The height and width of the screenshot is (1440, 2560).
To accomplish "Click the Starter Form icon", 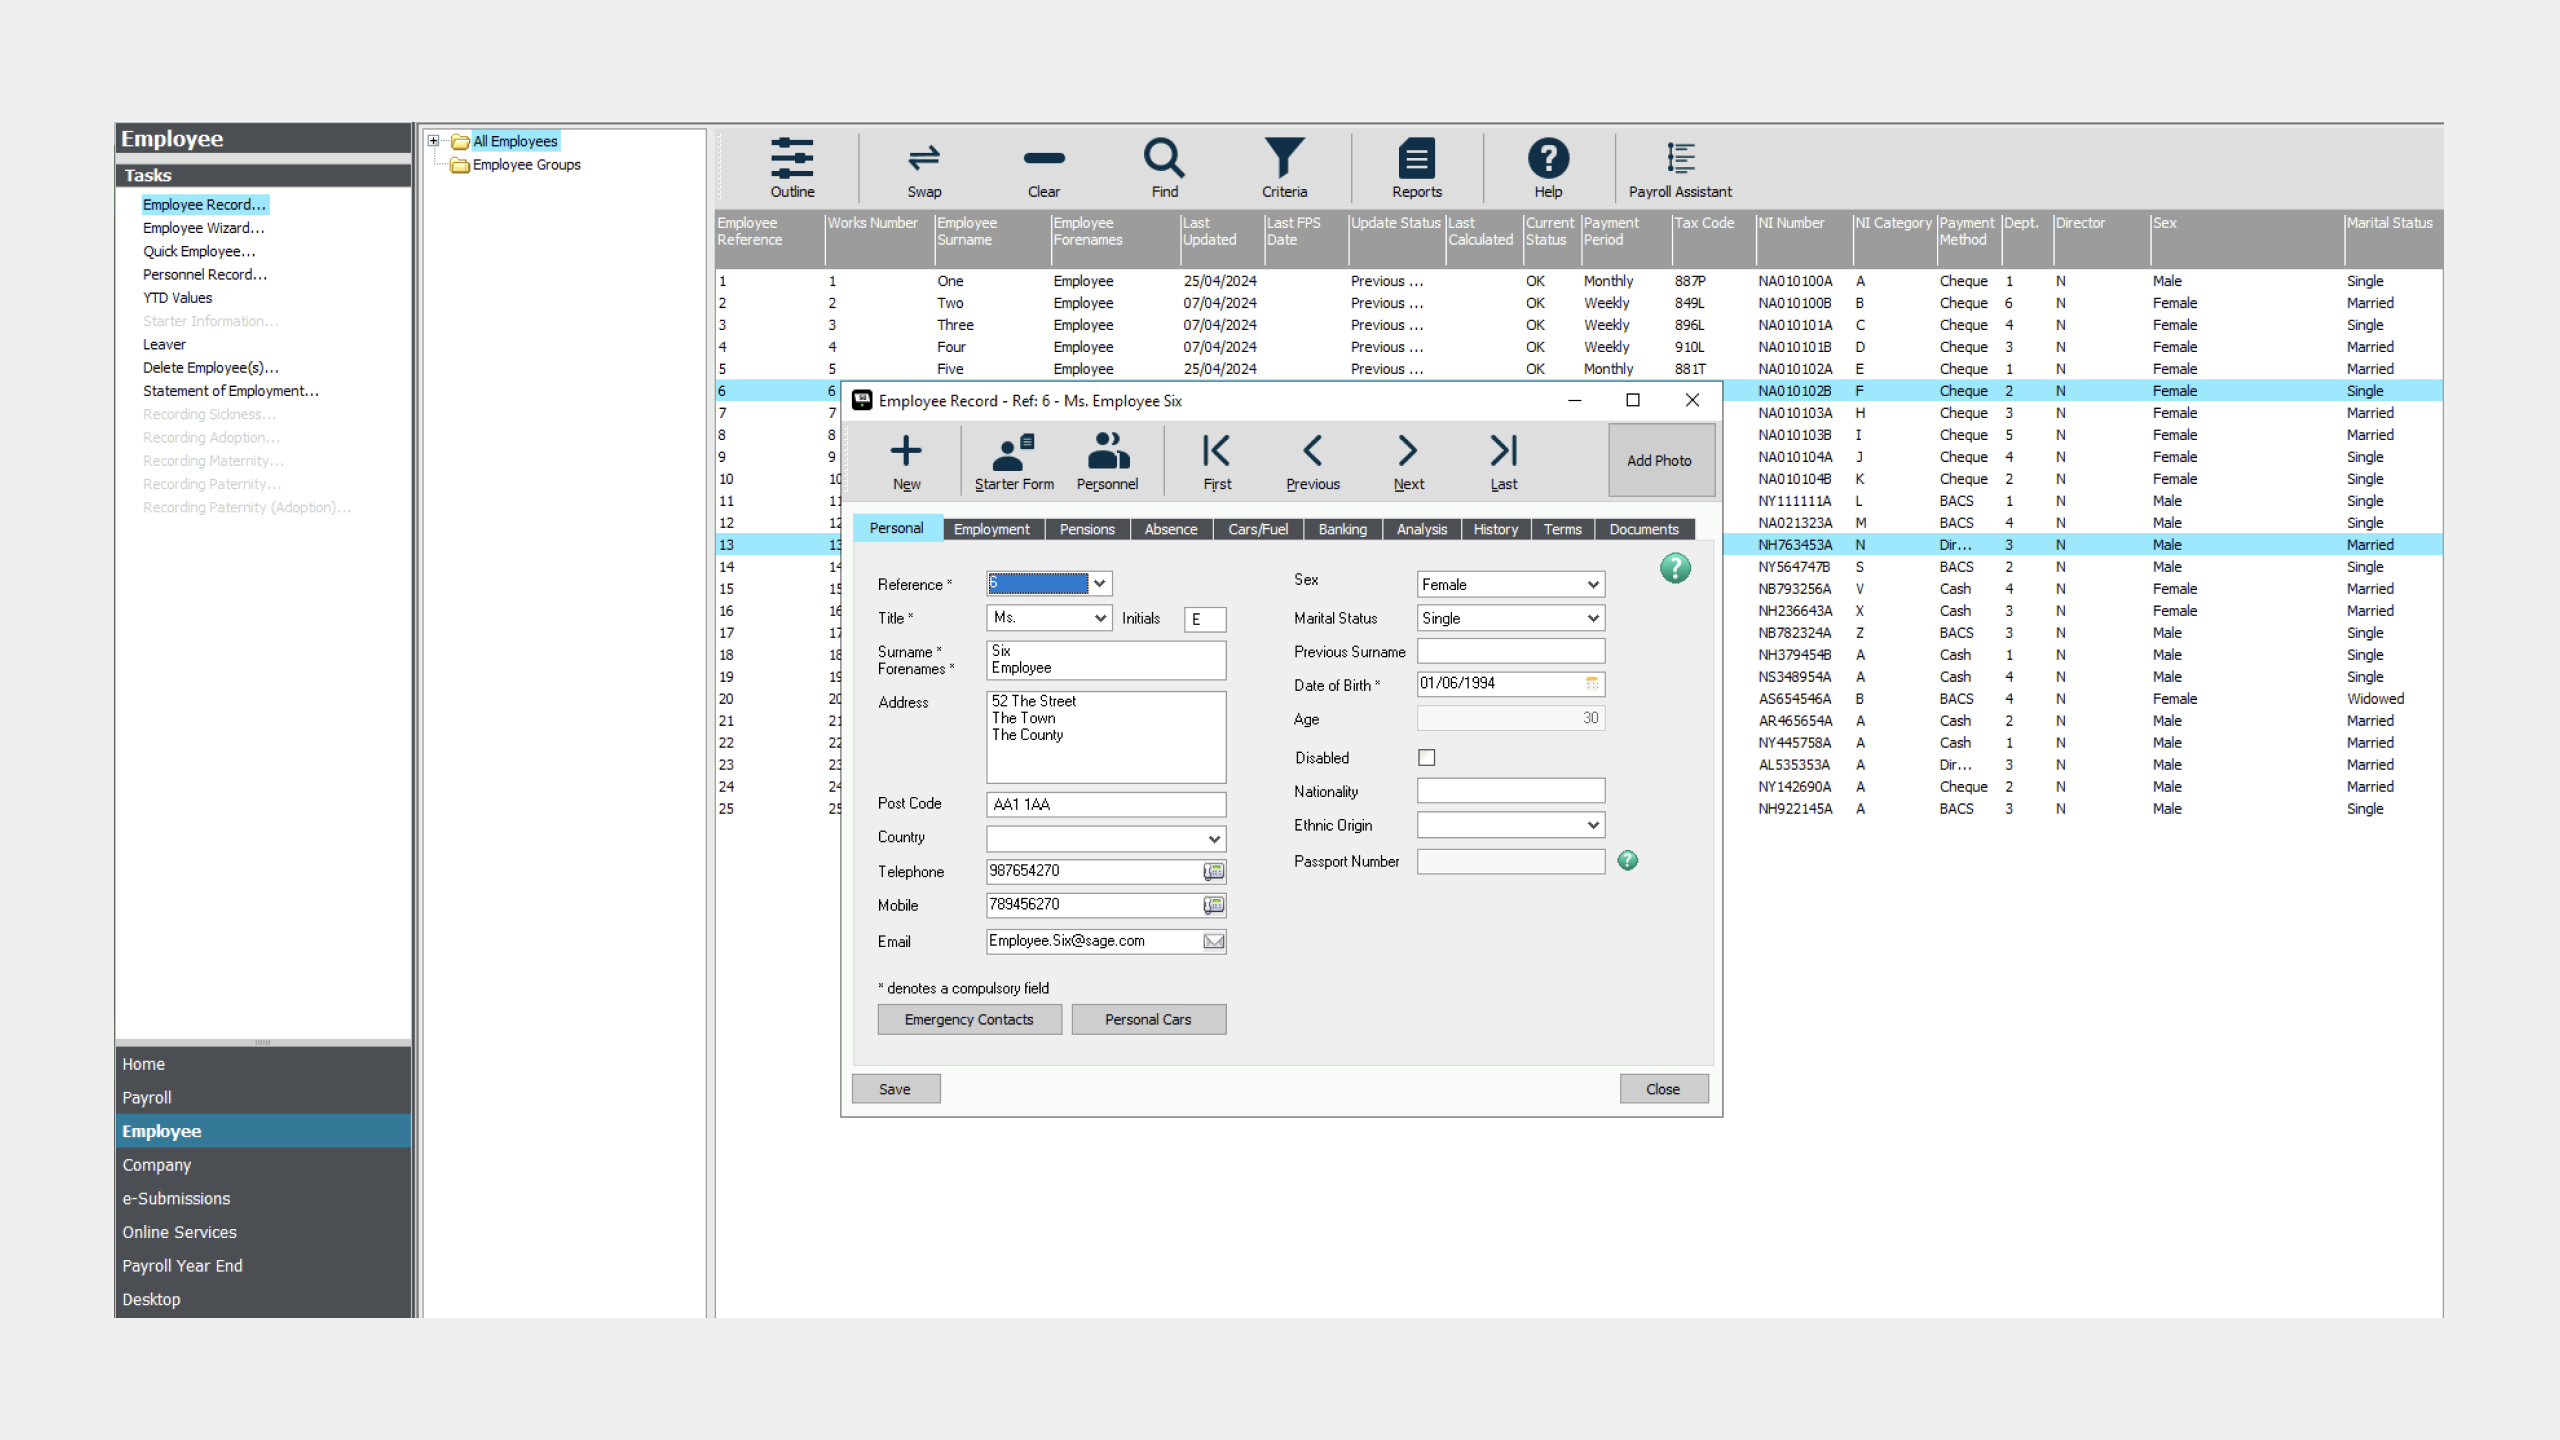I will (x=1013, y=453).
